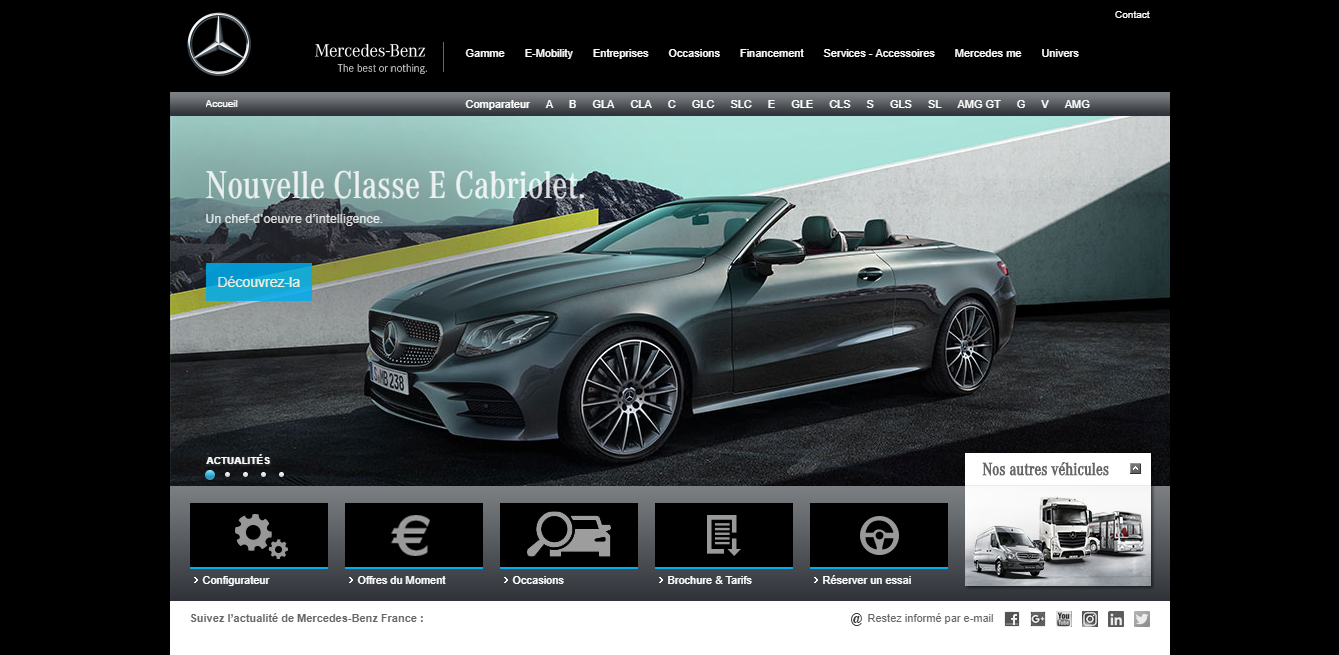Select the SL model

[x=934, y=104]
